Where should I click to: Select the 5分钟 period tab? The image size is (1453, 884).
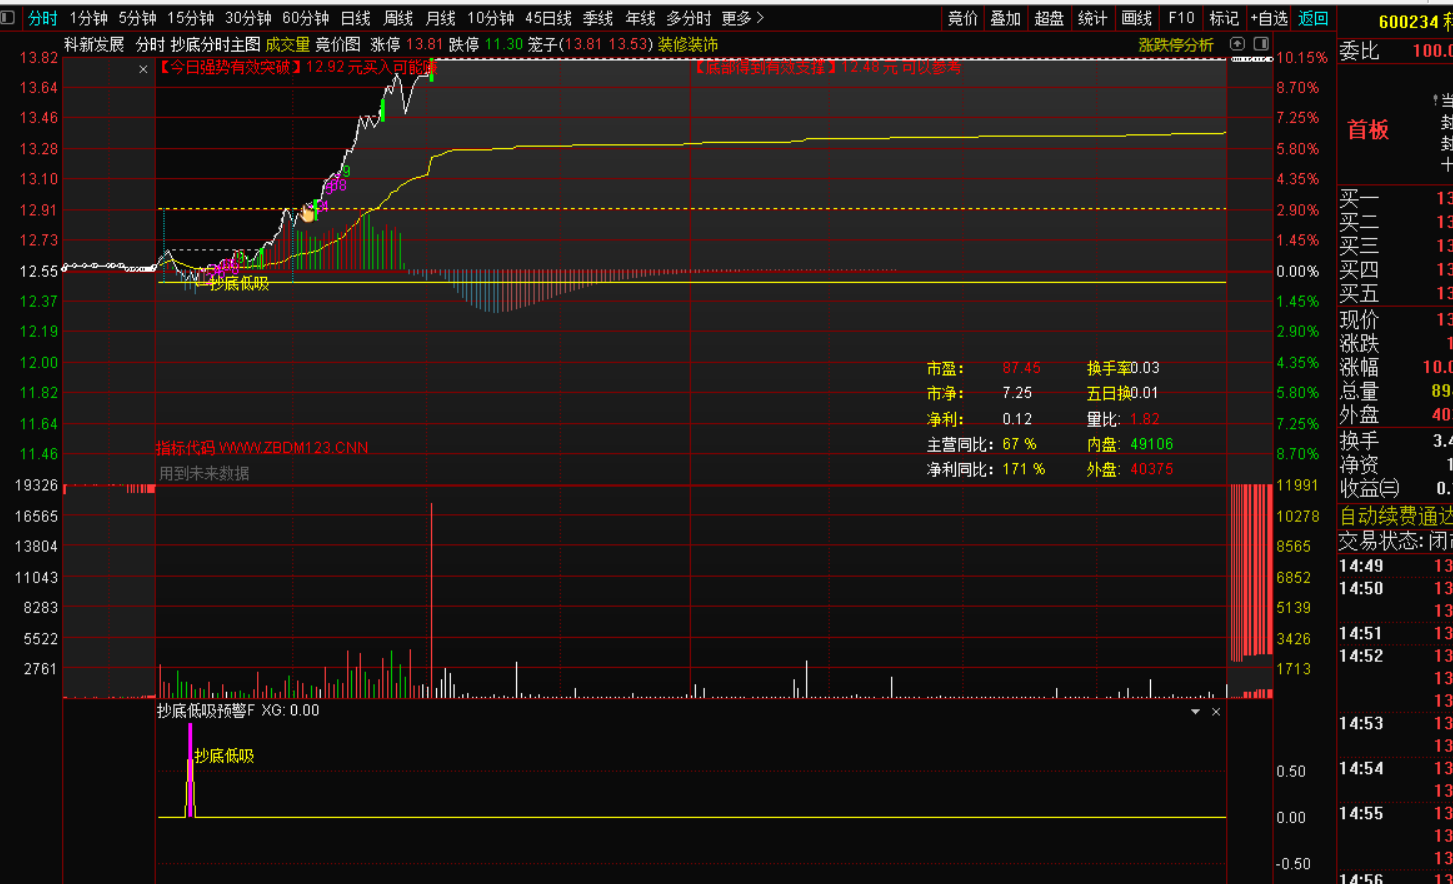tap(137, 18)
